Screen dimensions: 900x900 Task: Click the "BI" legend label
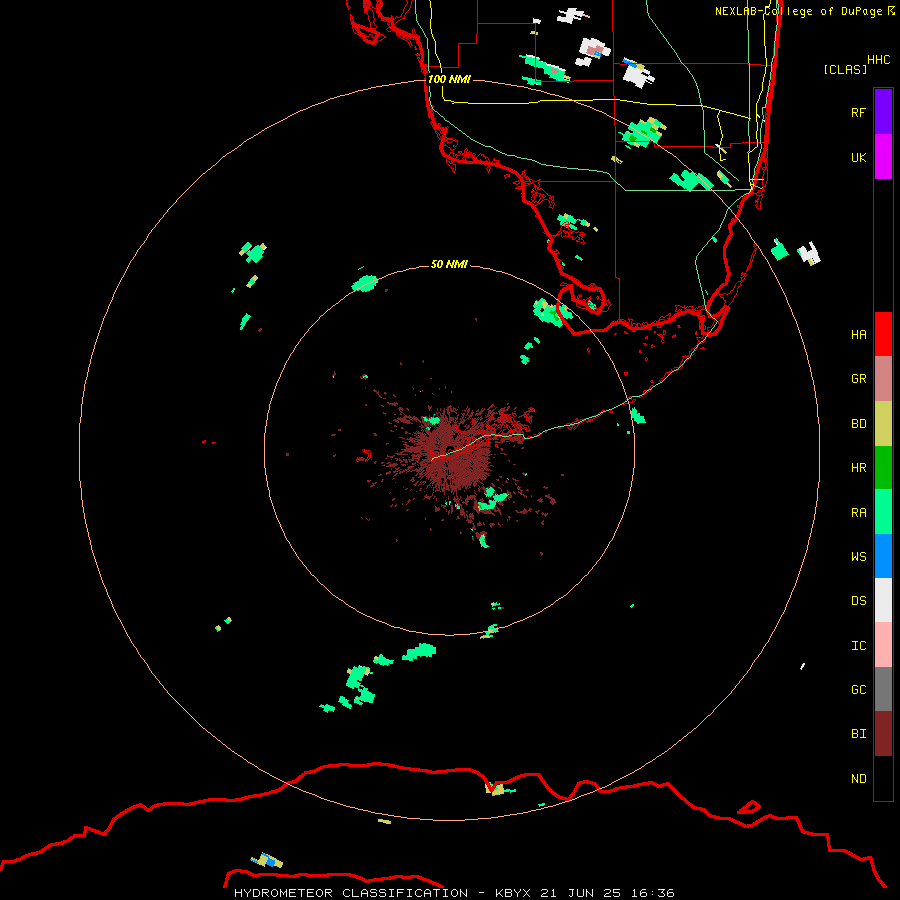tap(858, 734)
